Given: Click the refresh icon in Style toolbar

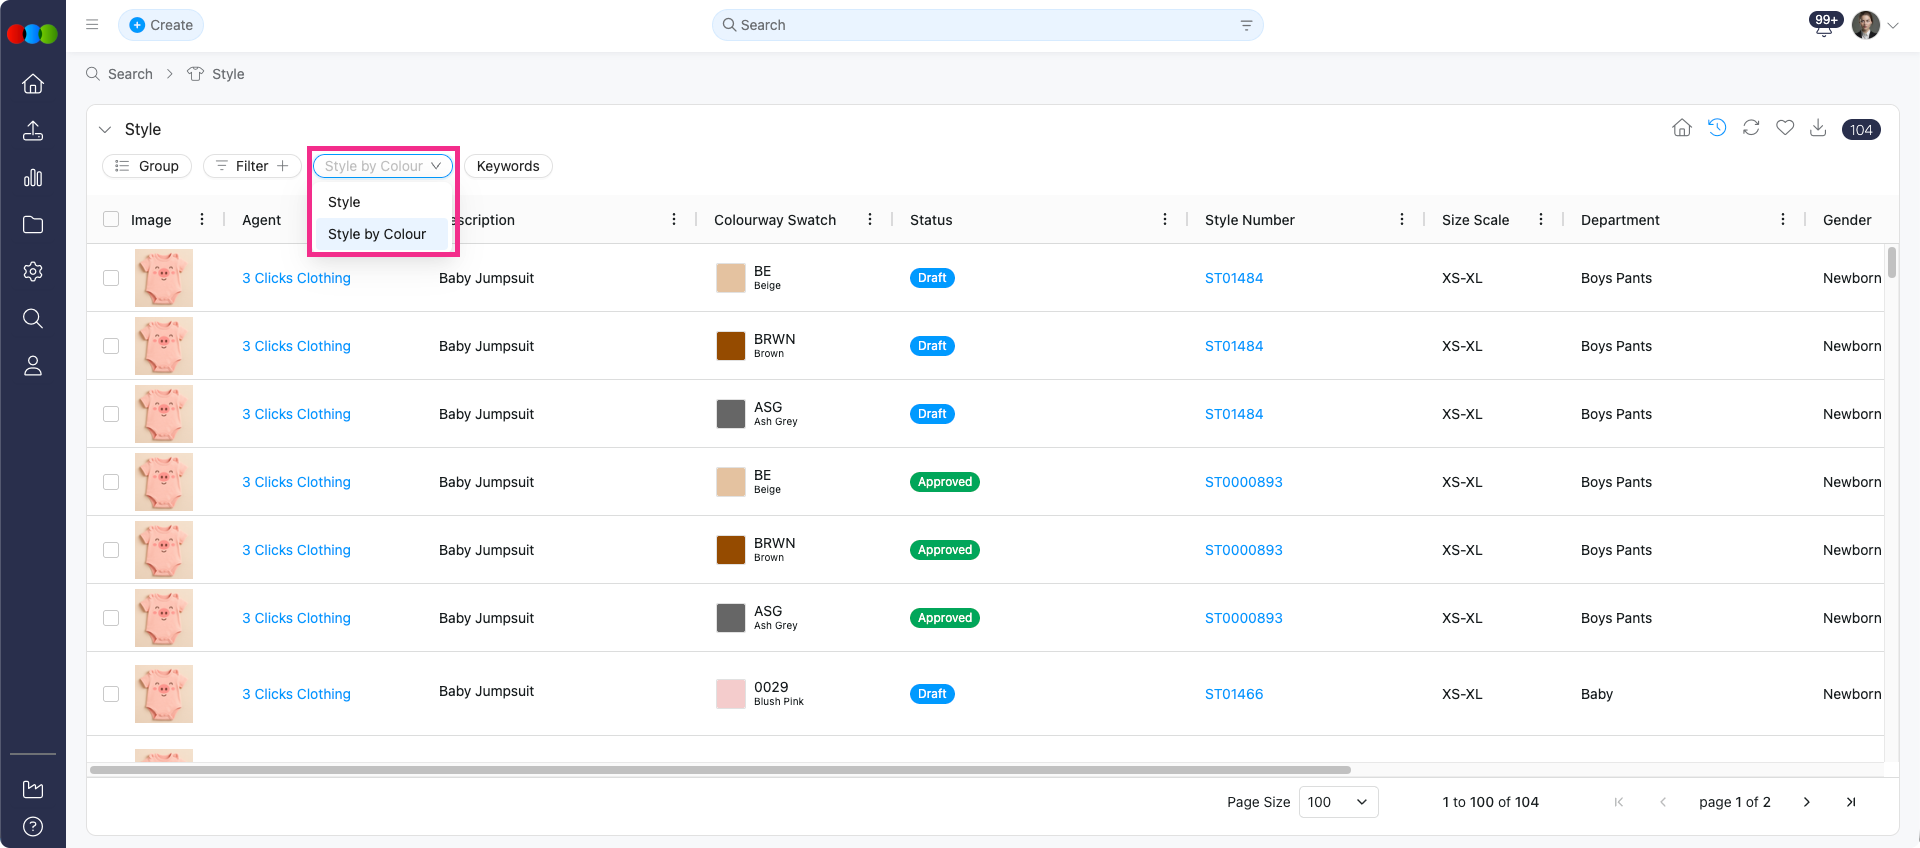Looking at the screenshot, I should pyautogui.click(x=1751, y=128).
